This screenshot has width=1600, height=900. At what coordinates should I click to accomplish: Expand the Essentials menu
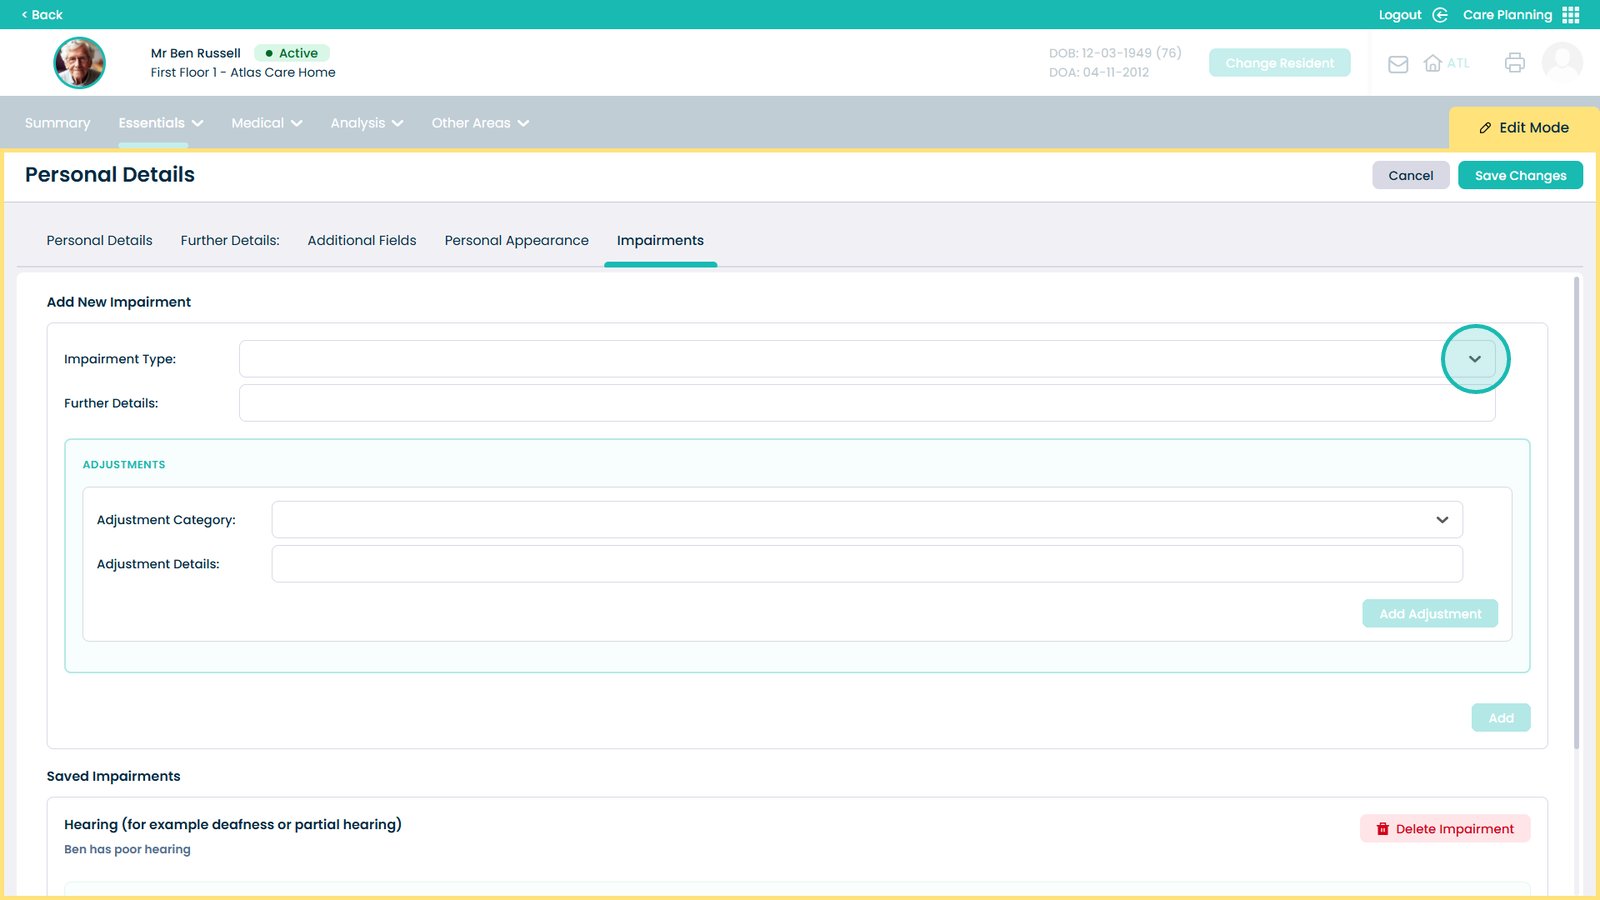click(160, 123)
